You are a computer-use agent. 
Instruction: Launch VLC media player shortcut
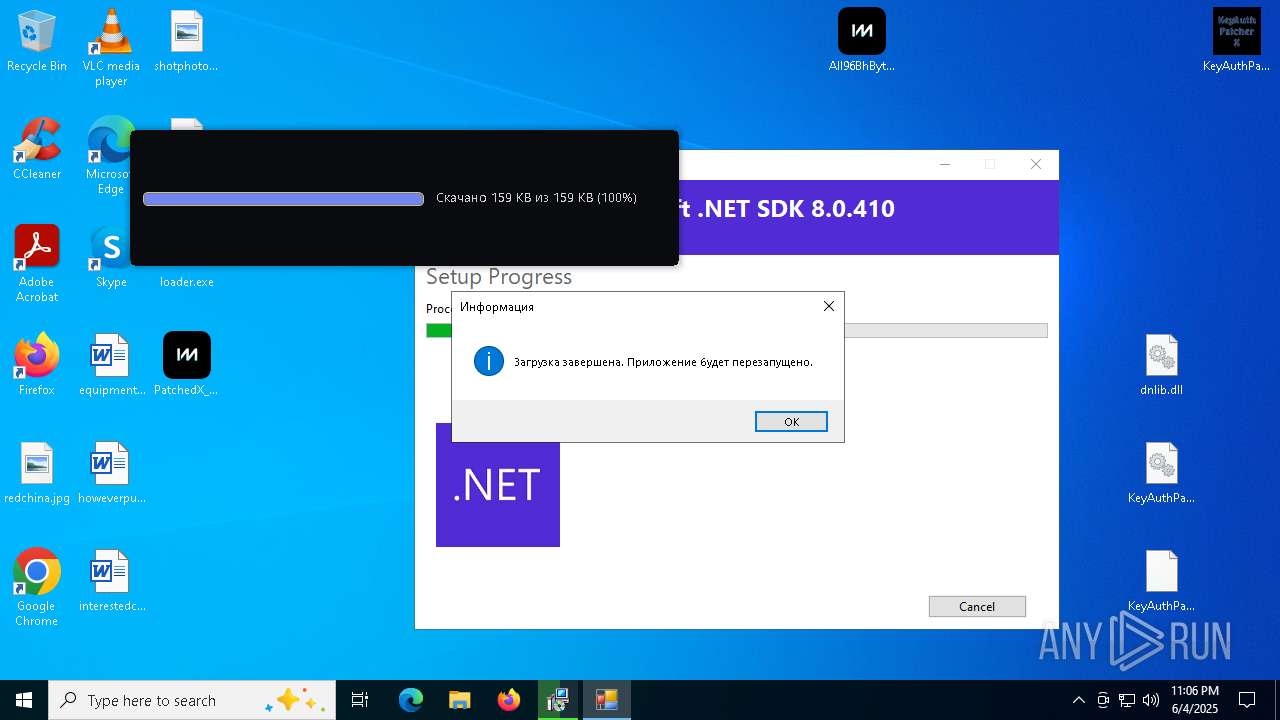click(x=111, y=48)
